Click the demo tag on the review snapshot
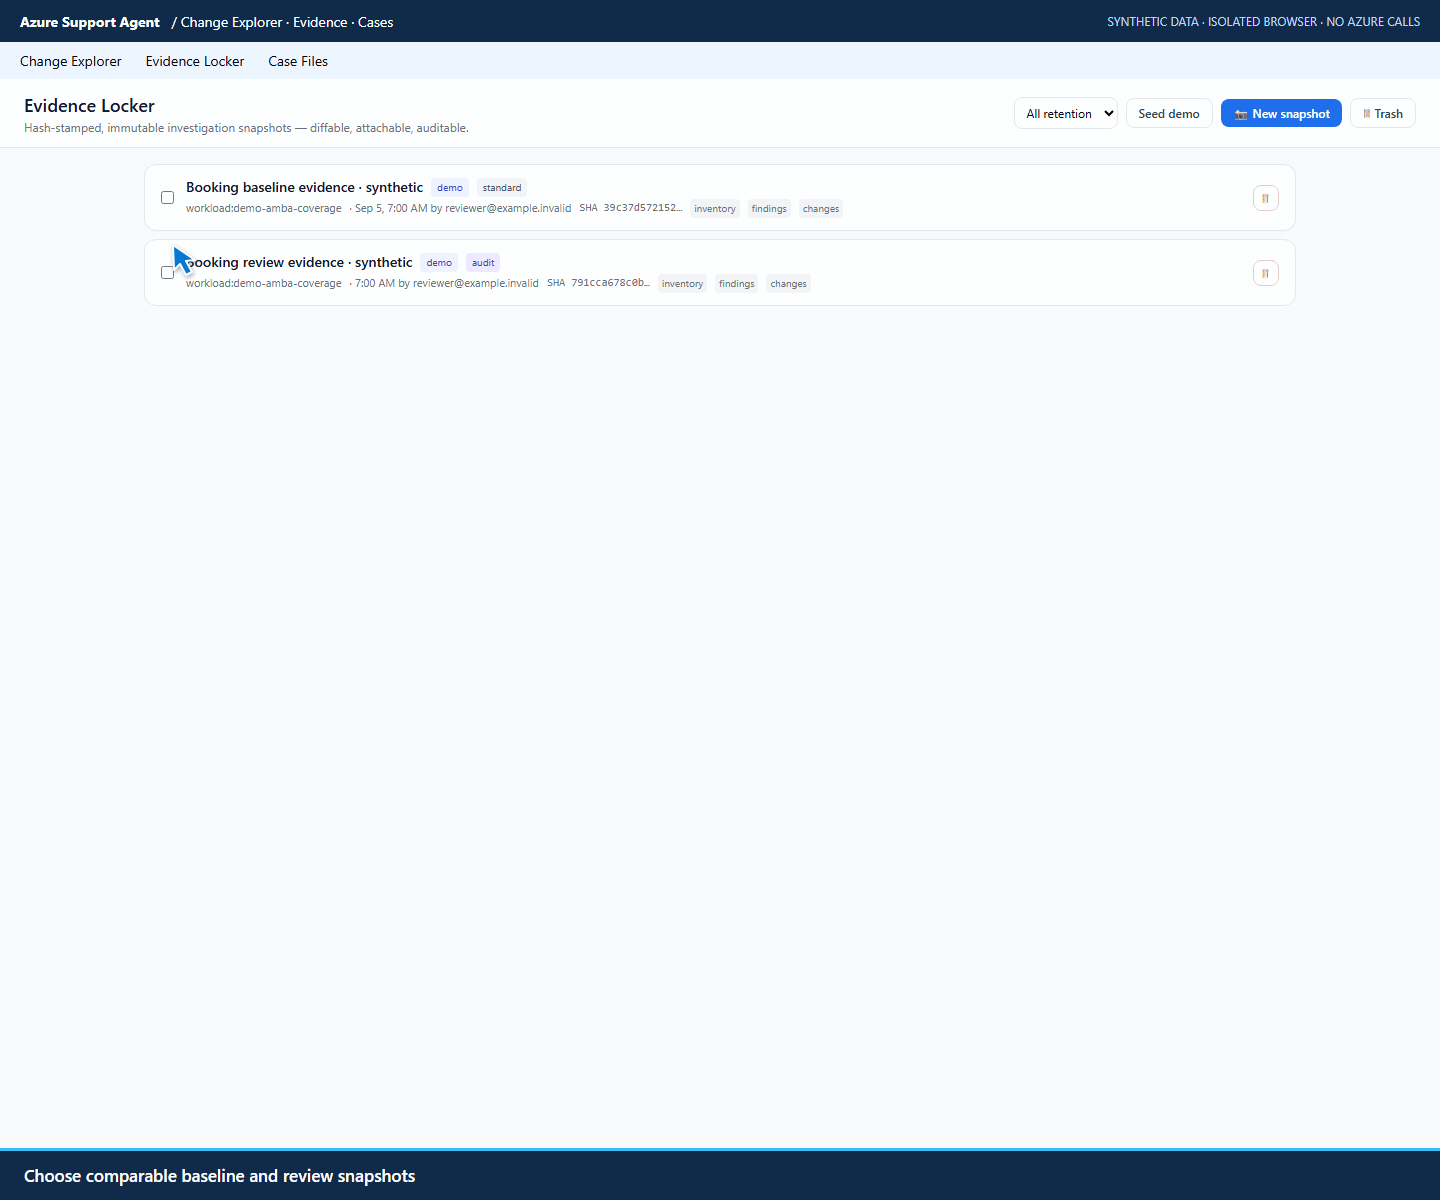1440x1200 pixels. click(439, 263)
